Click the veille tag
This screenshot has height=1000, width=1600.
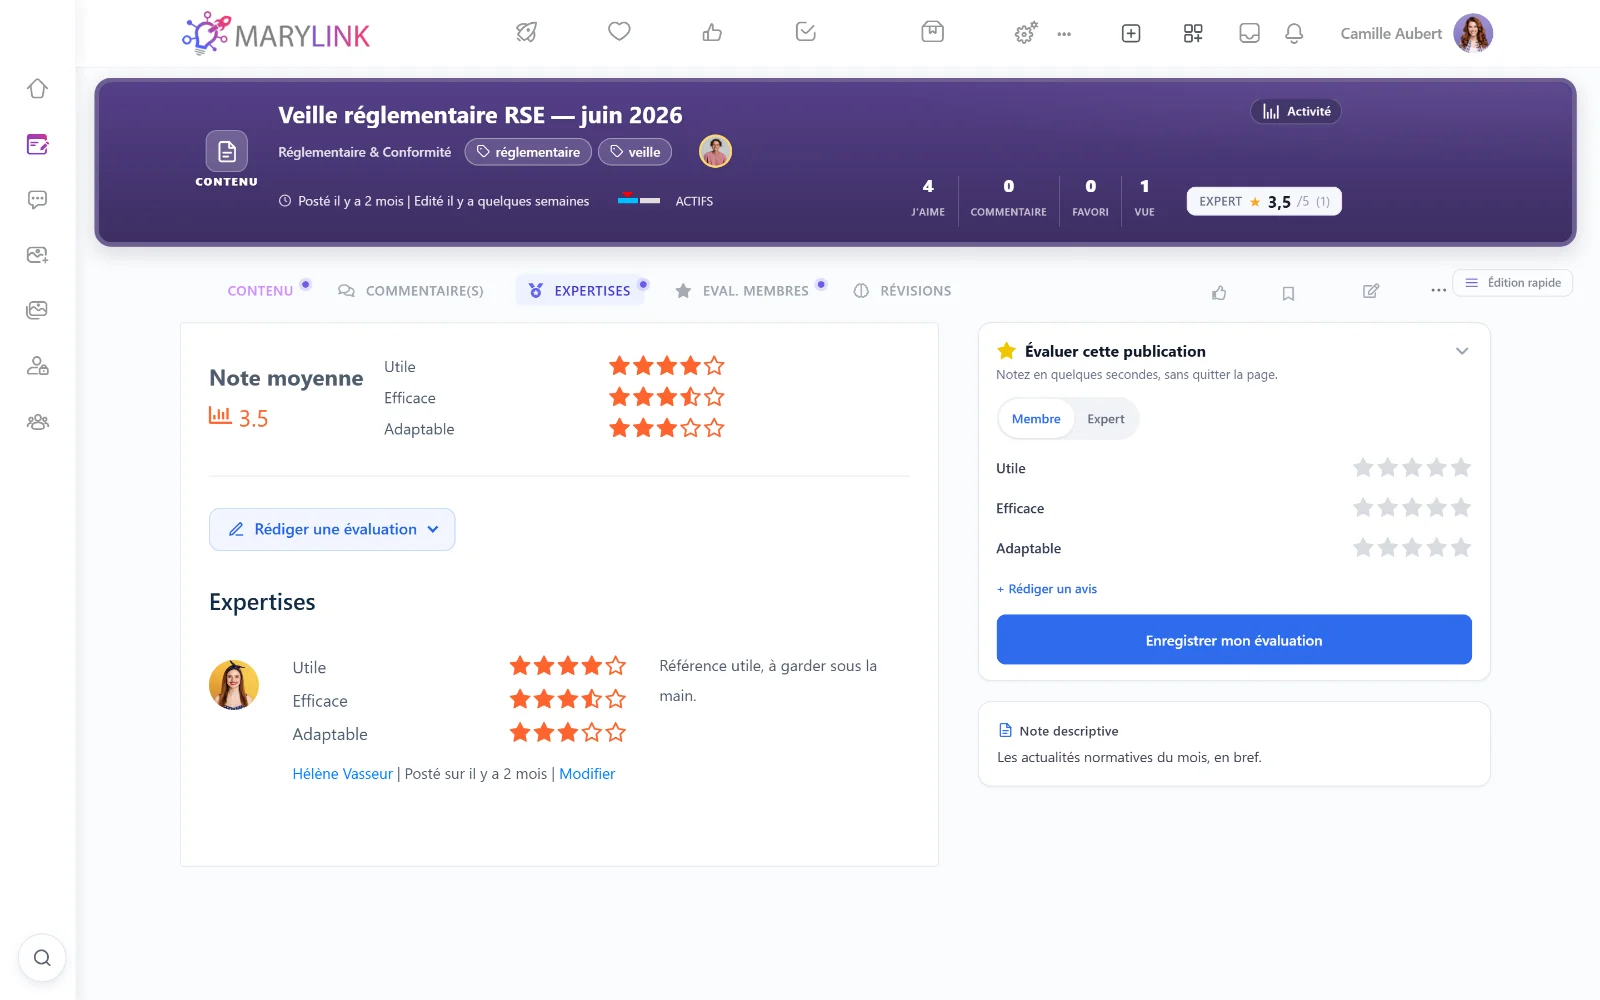[635, 152]
